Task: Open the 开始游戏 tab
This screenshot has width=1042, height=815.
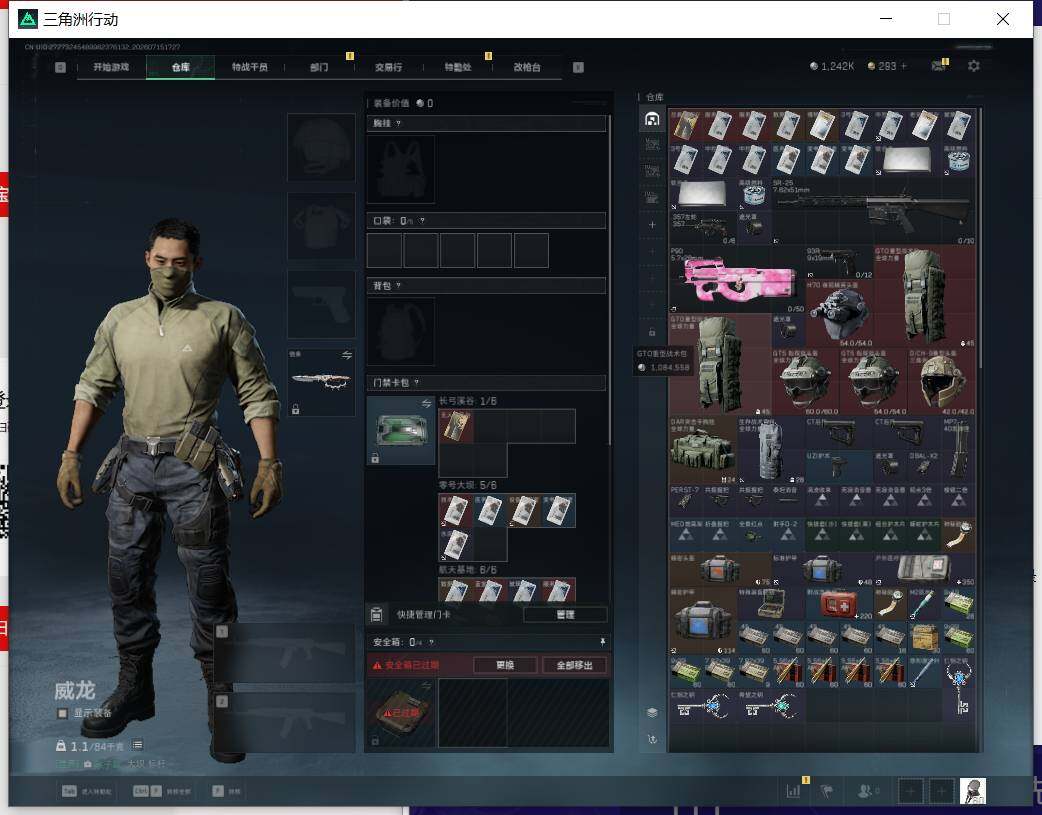Action: point(111,67)
